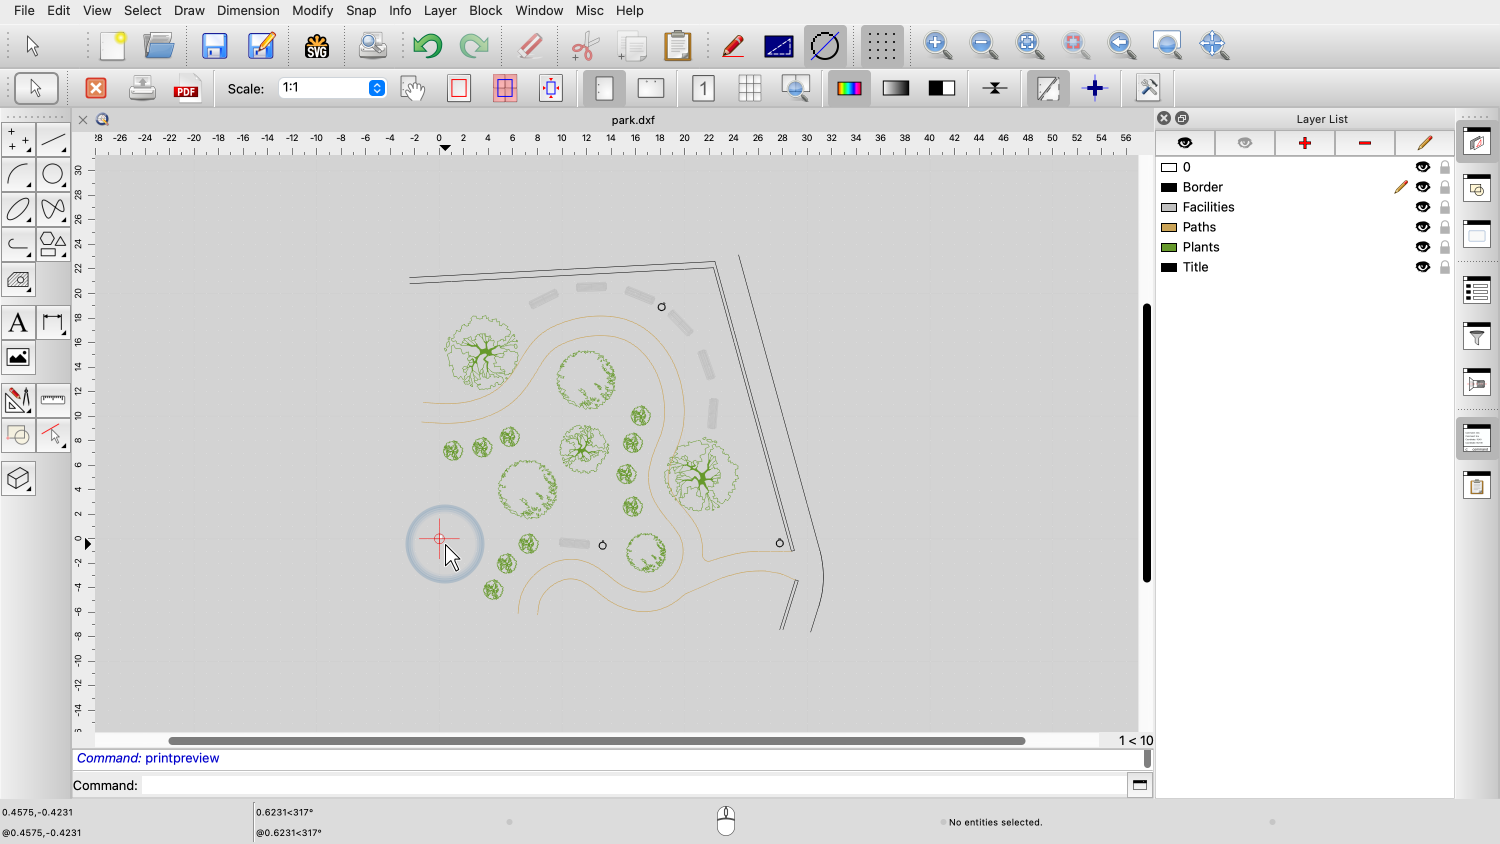Toggle the grid display icon
1500x844 pixels.
point(881,46)
